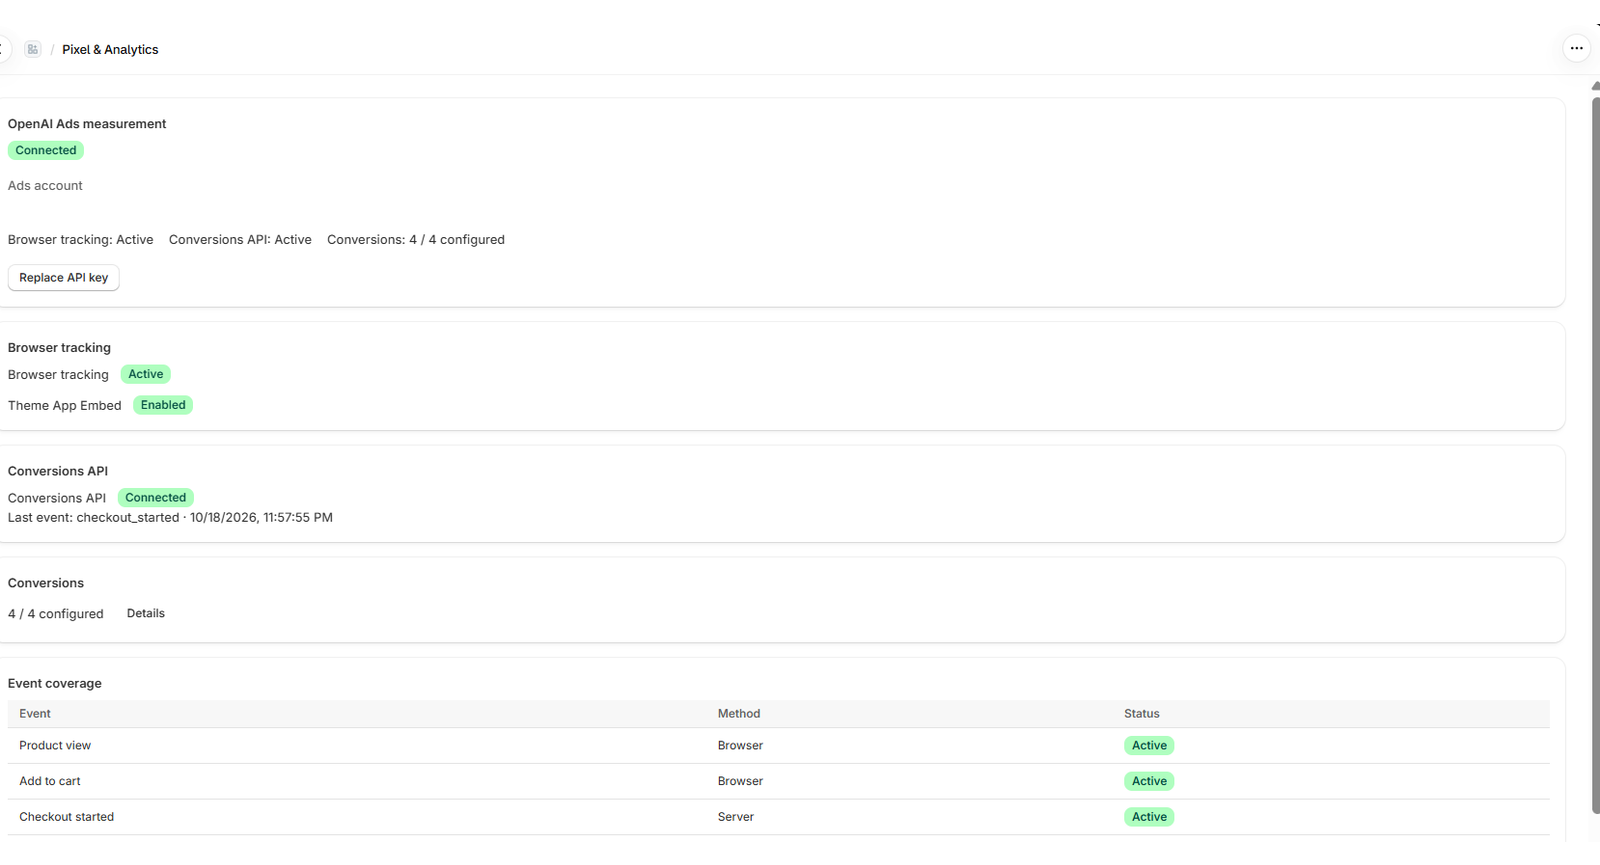Click the Active status in Checkout started row

coord(1149,817)
